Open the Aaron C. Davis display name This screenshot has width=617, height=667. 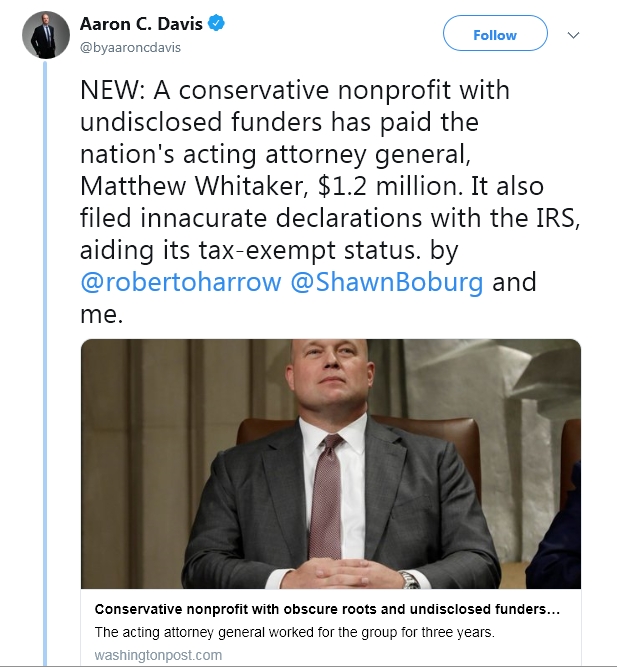pos(142,24)
